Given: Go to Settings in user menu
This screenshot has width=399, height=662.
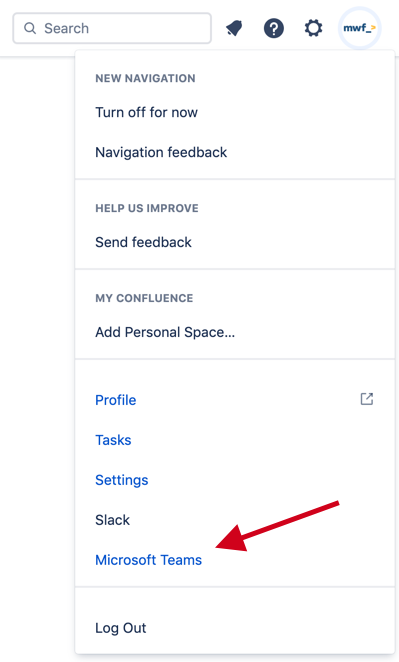Looking at the screenshot, I should [x=122, y=480].
